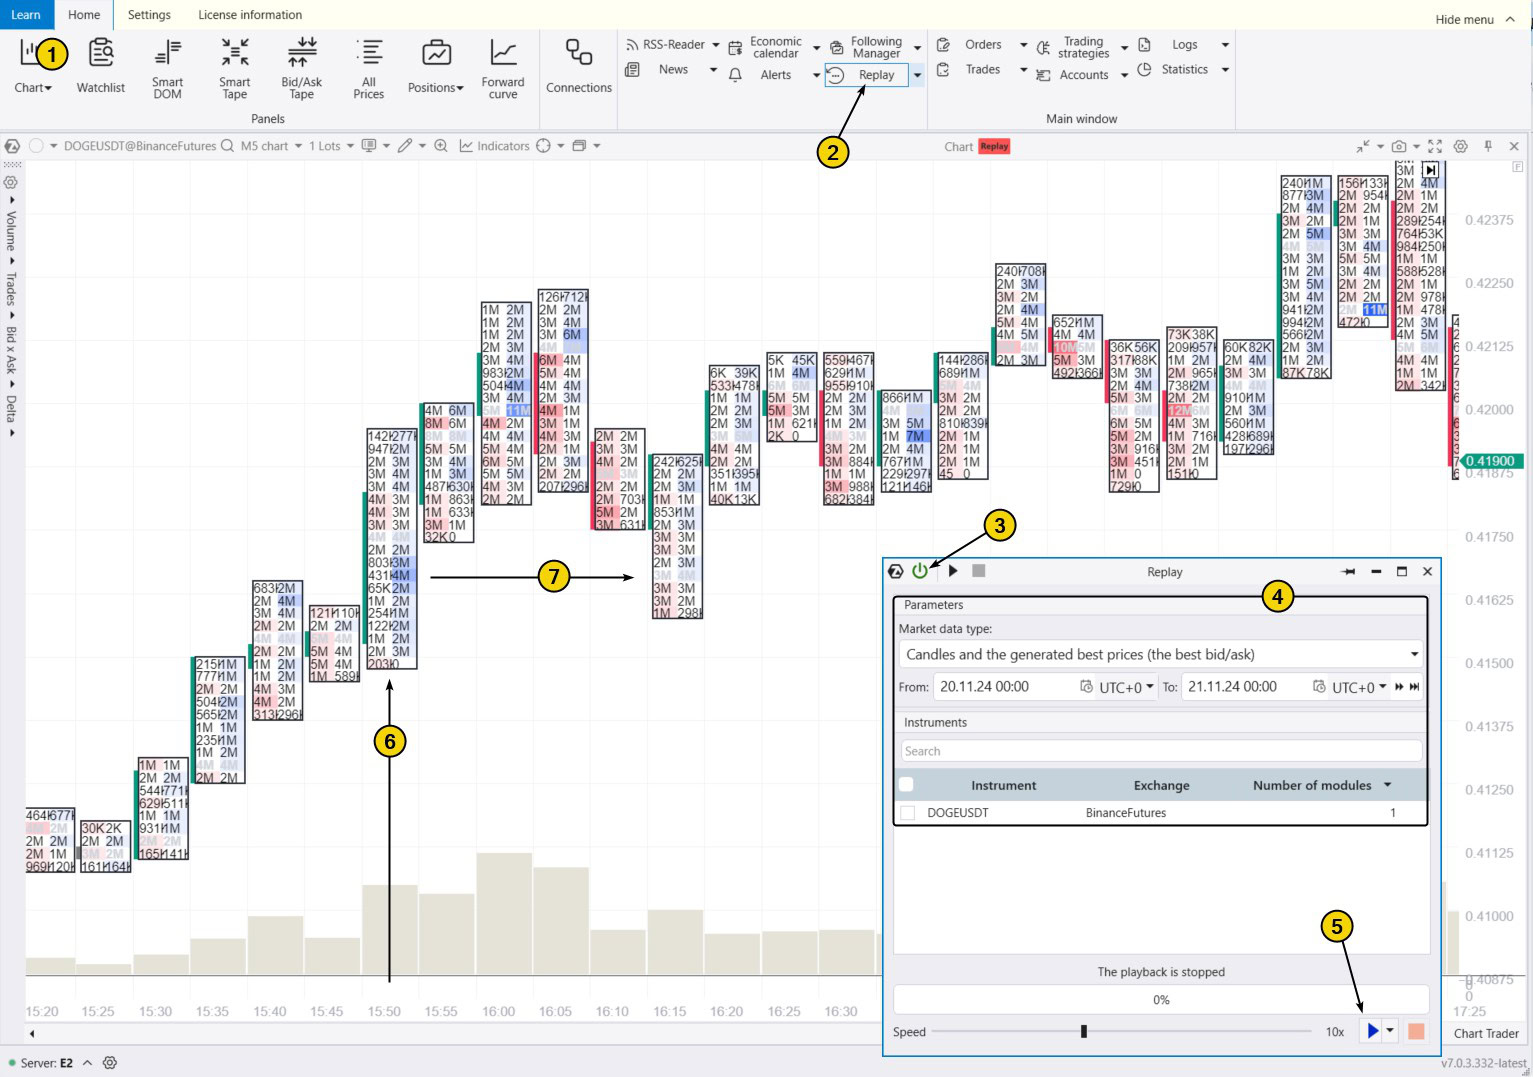Viewport: 1533px width, 1077px height.
Task: Click the chart screenshot camera icon
Action: 1398,146
